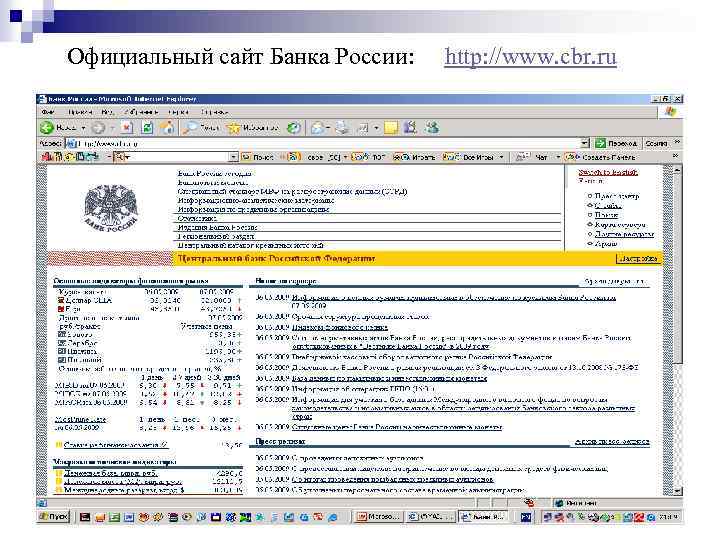The width and height of the screenshot is (720, 540).
Task: Click the Настройка button on yellow bar
Action: click(639, 259)
